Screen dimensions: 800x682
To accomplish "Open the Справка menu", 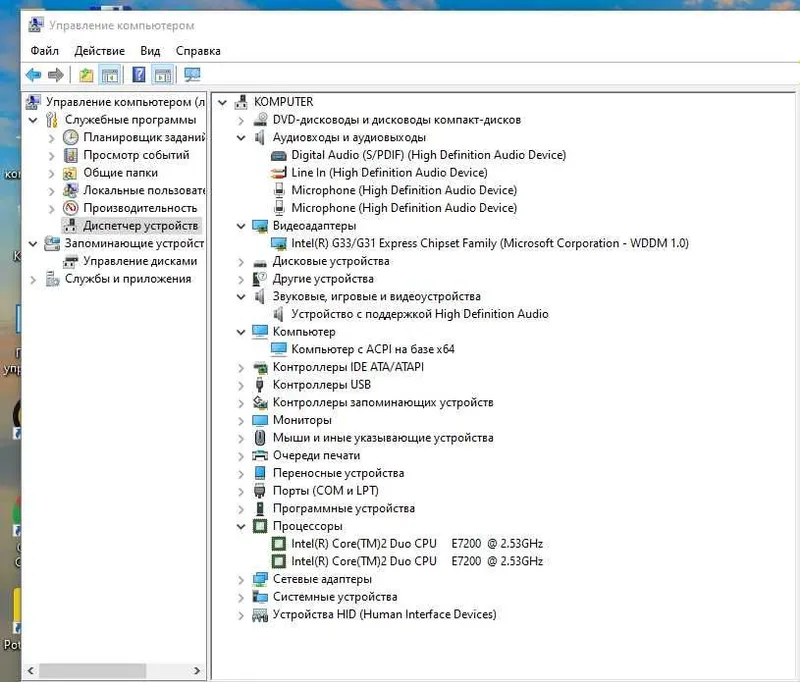I will click(x=198, y=51).
